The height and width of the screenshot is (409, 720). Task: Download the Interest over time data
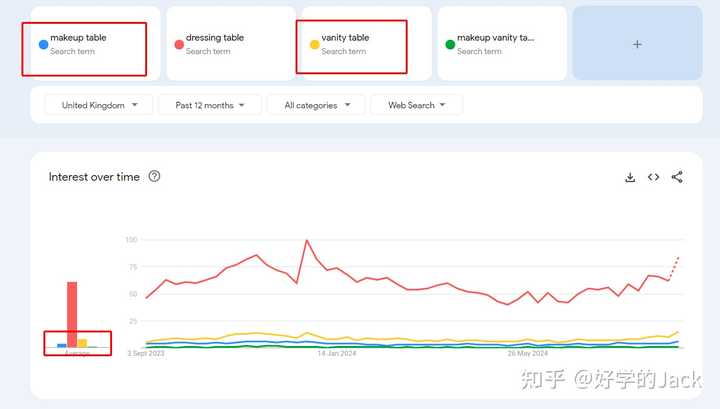coord(630,177)
